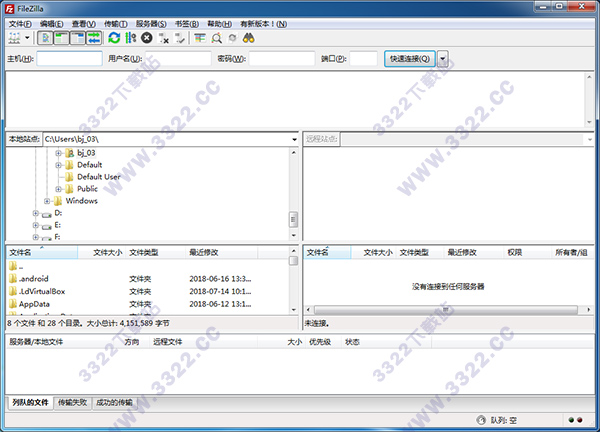Click the queue status clock icon

pos(481,420)
